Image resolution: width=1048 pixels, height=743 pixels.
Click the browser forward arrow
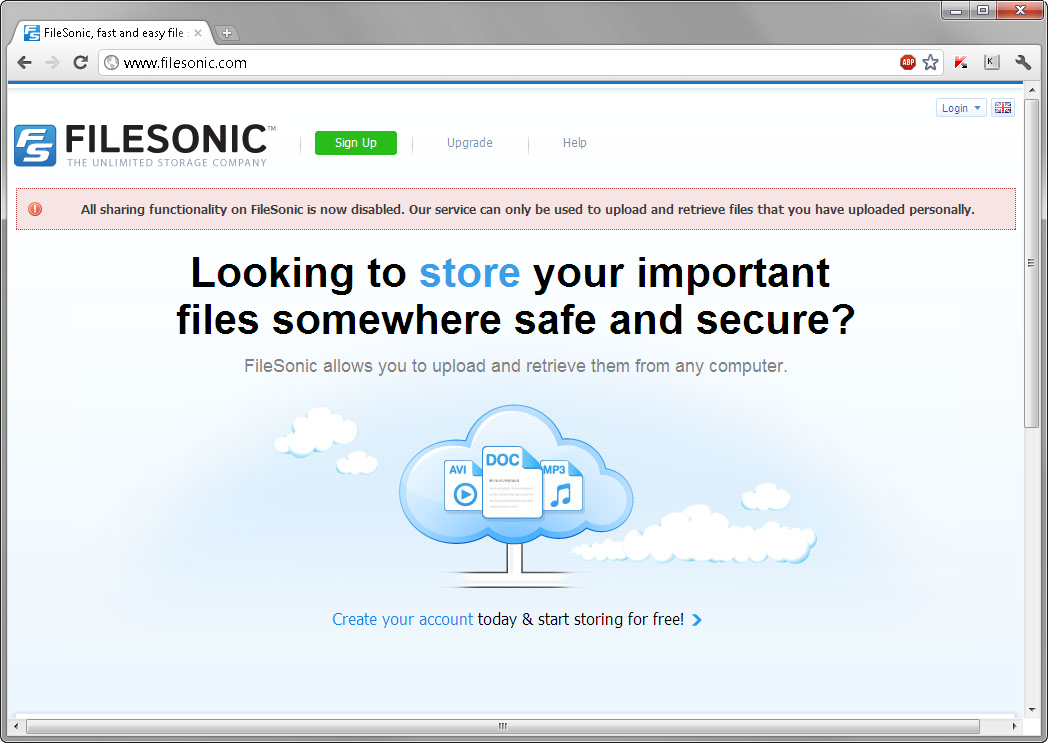click(52, 63)
